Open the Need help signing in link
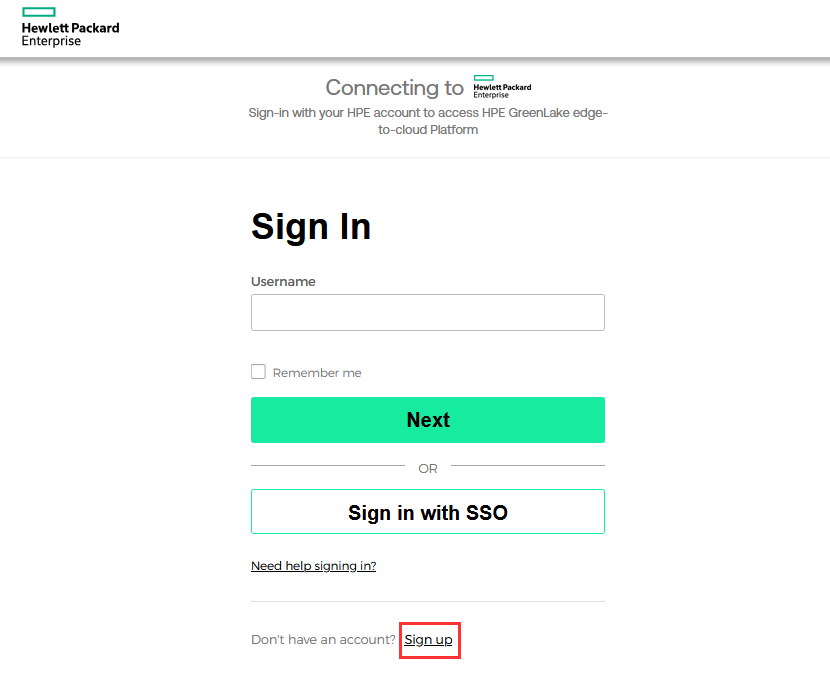 313,566
